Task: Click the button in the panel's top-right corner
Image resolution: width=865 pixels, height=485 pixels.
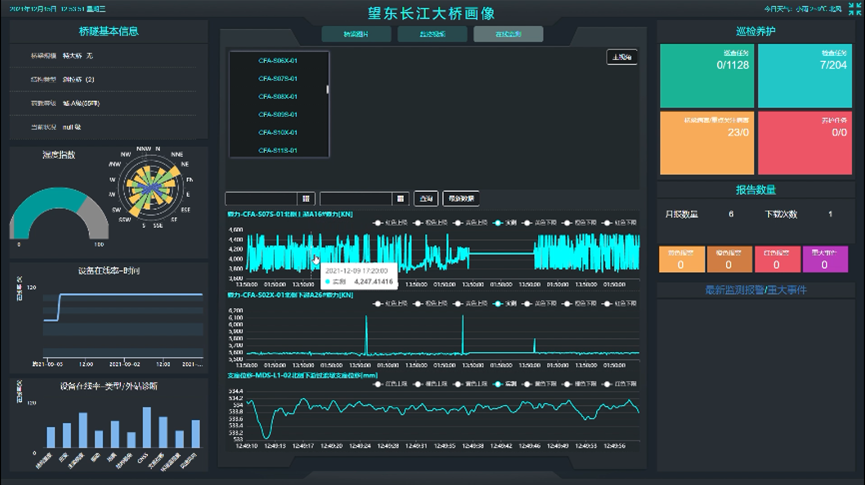Action: coord(621,58)
